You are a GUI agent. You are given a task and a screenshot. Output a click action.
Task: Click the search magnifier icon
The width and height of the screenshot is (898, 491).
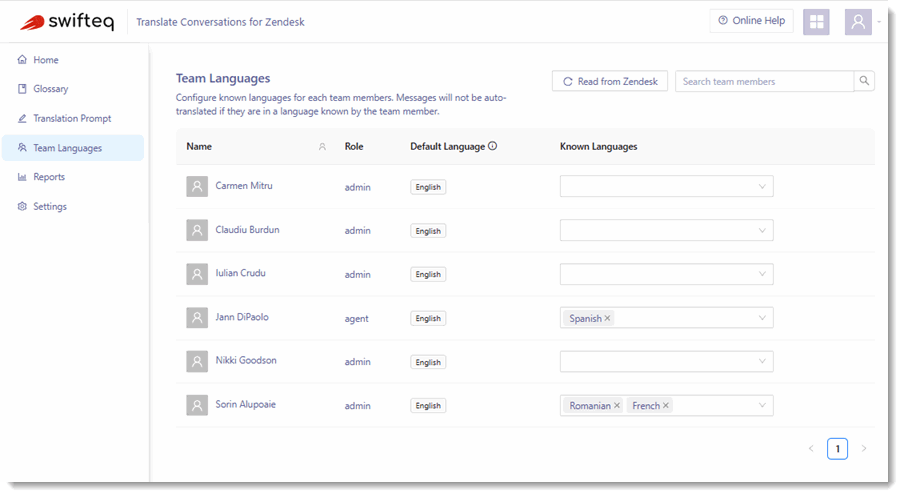(864, 81)
